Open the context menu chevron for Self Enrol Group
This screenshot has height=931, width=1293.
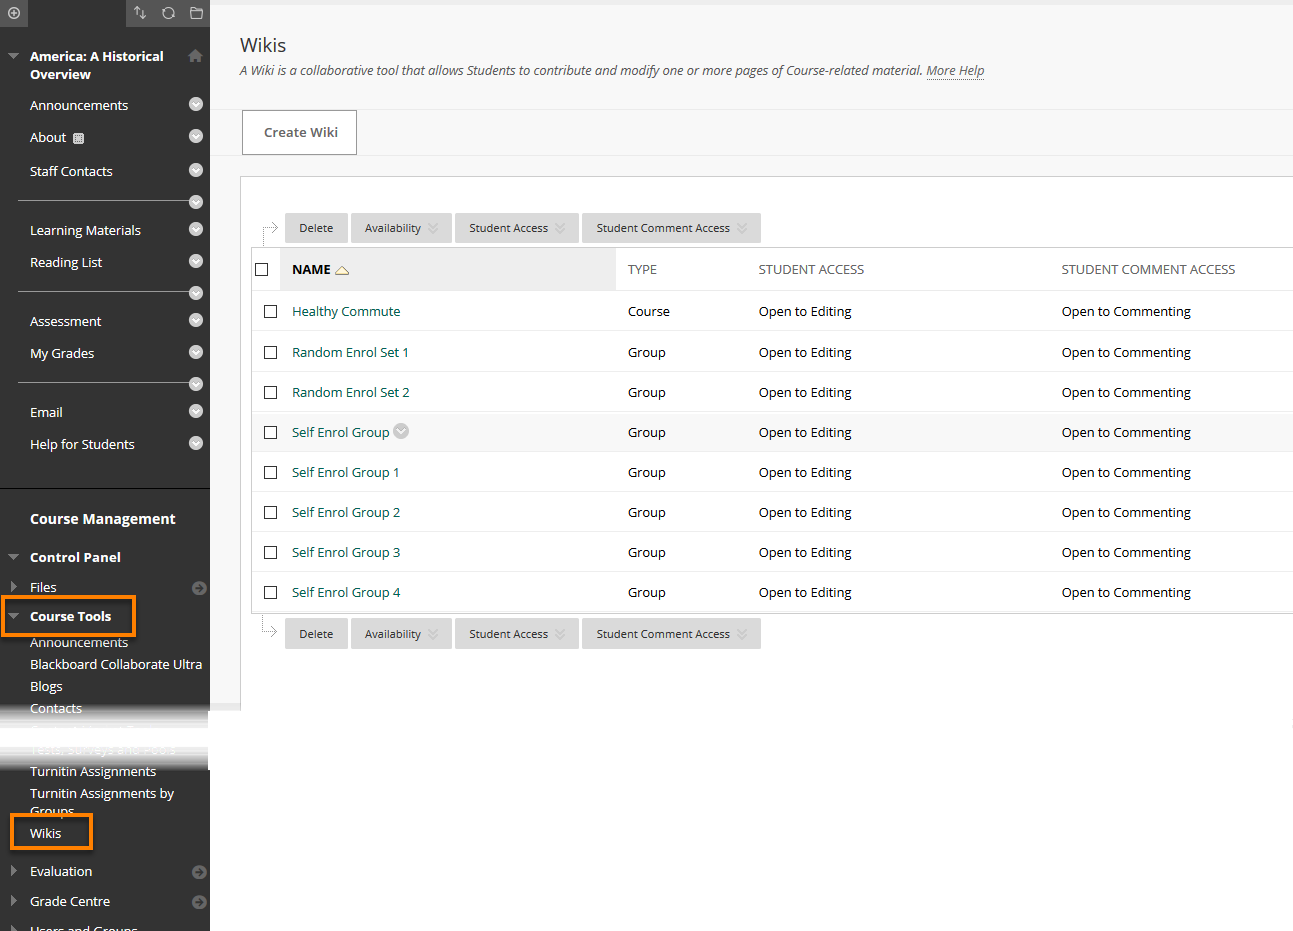click(x=401, y=431)
